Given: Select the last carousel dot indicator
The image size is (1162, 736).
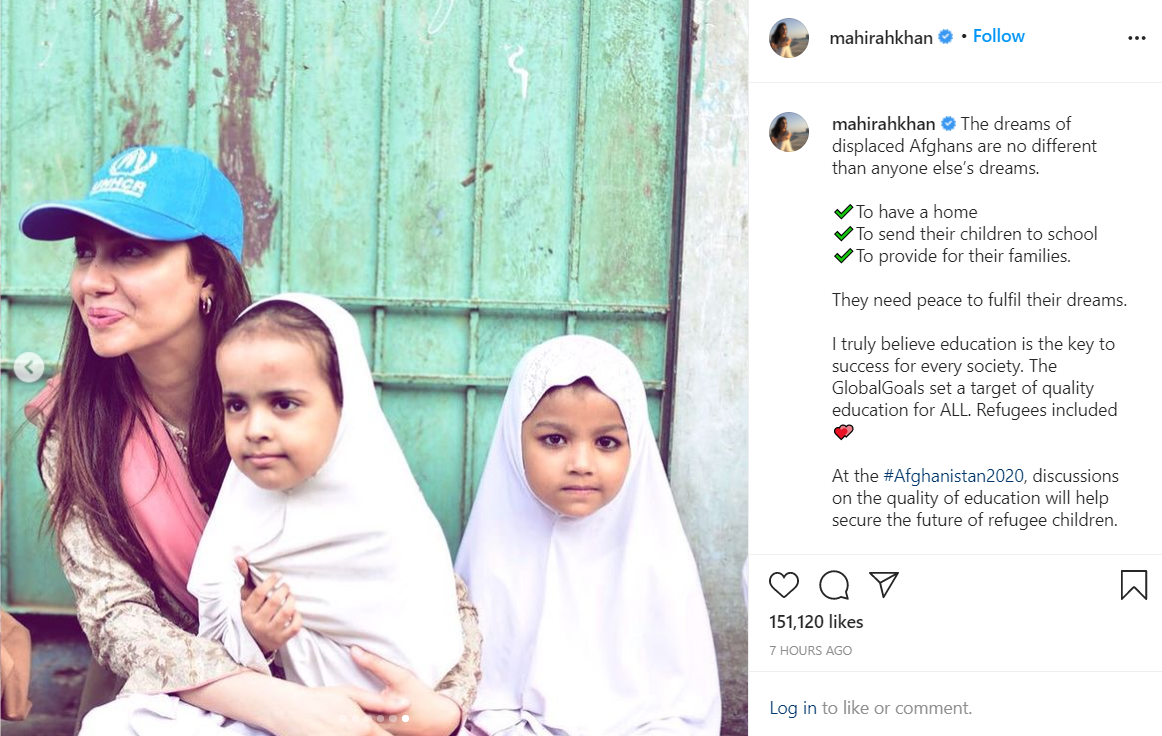Looking at the screenshot, I should 405,718.
